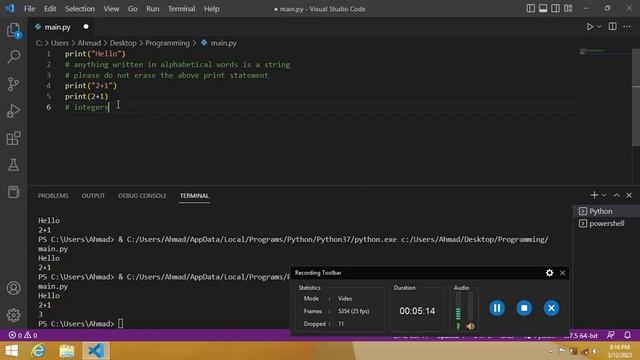Toggle the audio speaker icon in Recording Toolbar
Screen dimensions: 640x360
[470, 326]
